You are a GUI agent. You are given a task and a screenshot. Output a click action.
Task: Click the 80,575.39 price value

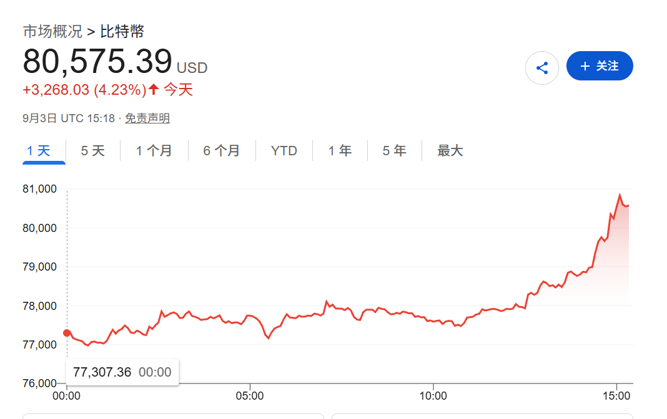pyautogui.click(x=97, y=62)
